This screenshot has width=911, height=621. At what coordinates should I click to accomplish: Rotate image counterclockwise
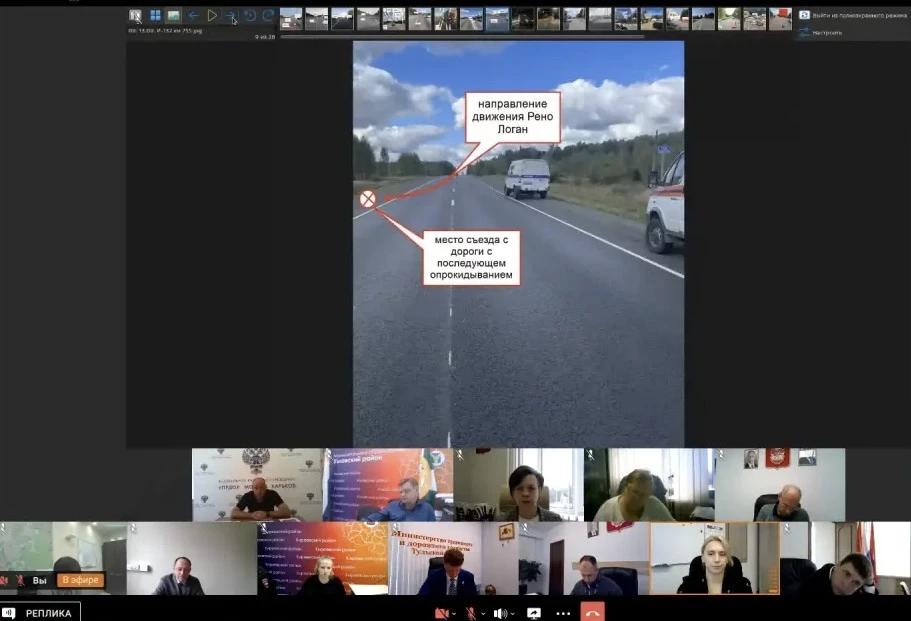pos(250,16)
